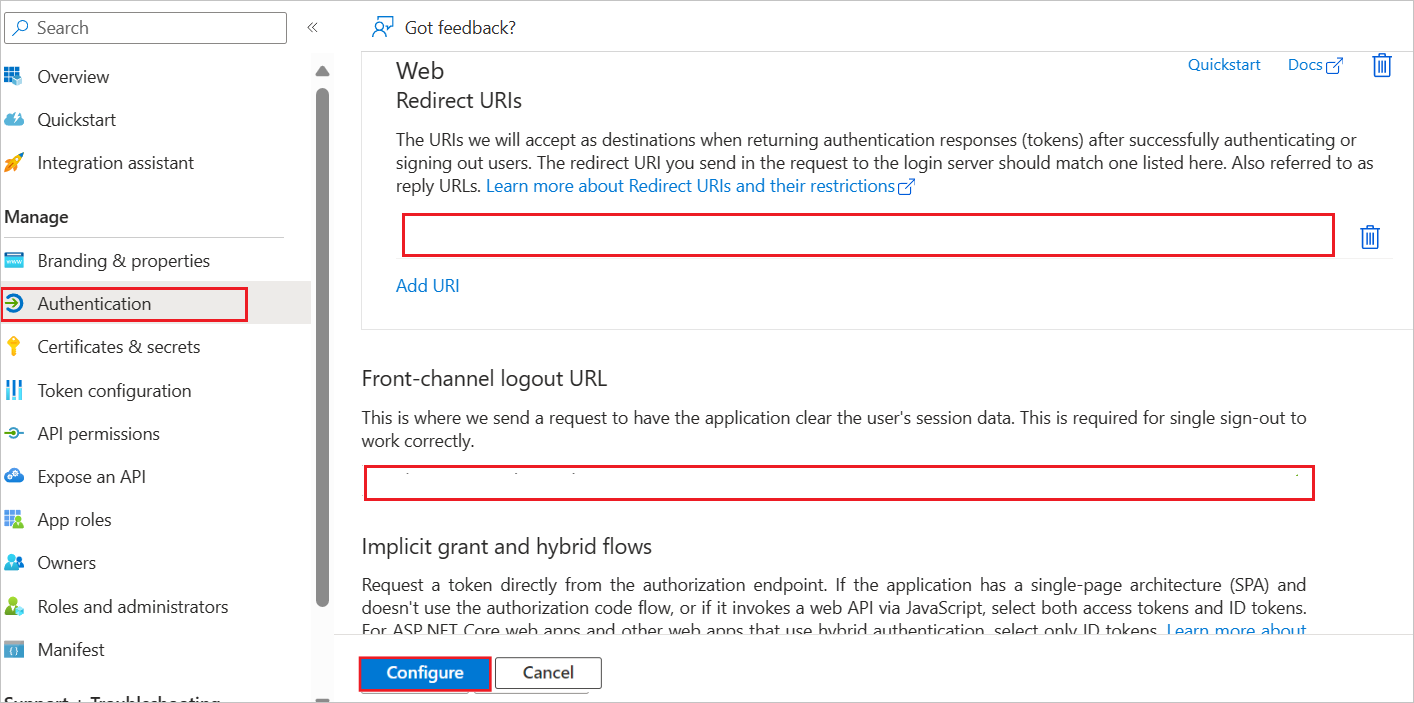
Task: Open the Overview sidebar icon
Action: click(13, 76)
